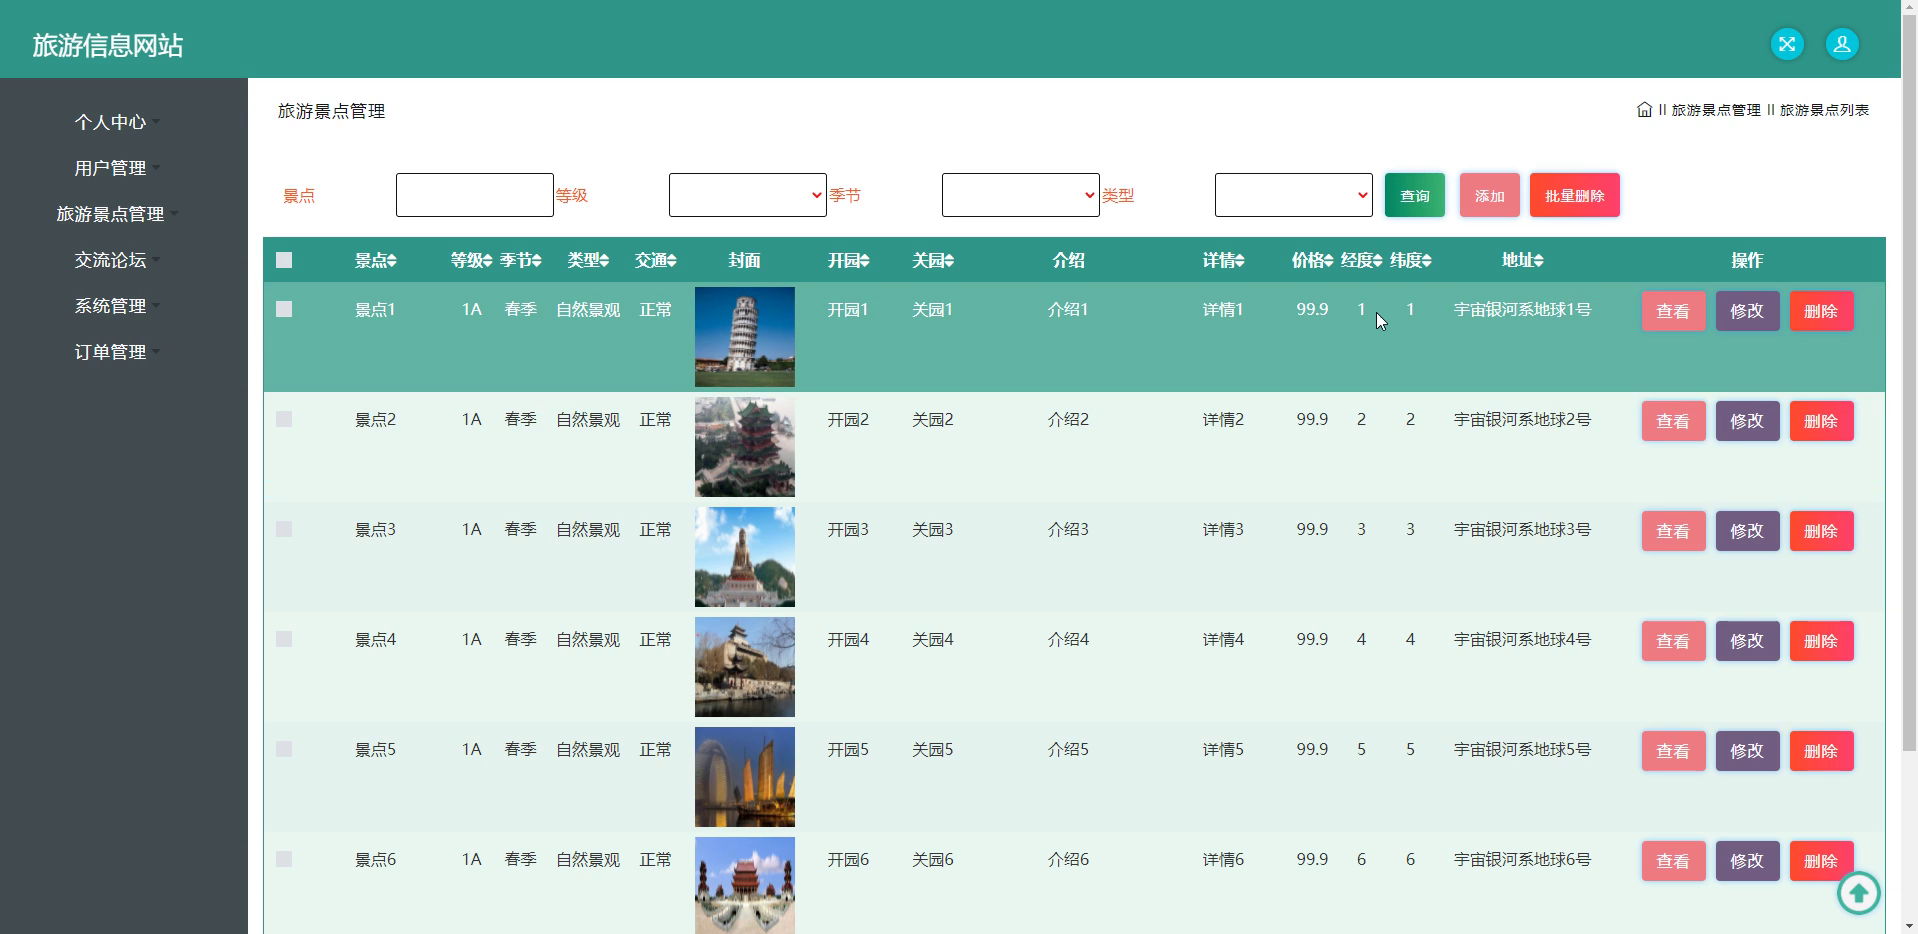This screenshot has width=1918, height=934.
Task: Click 修改 for 景点6 row
Action: [1747, 861]
